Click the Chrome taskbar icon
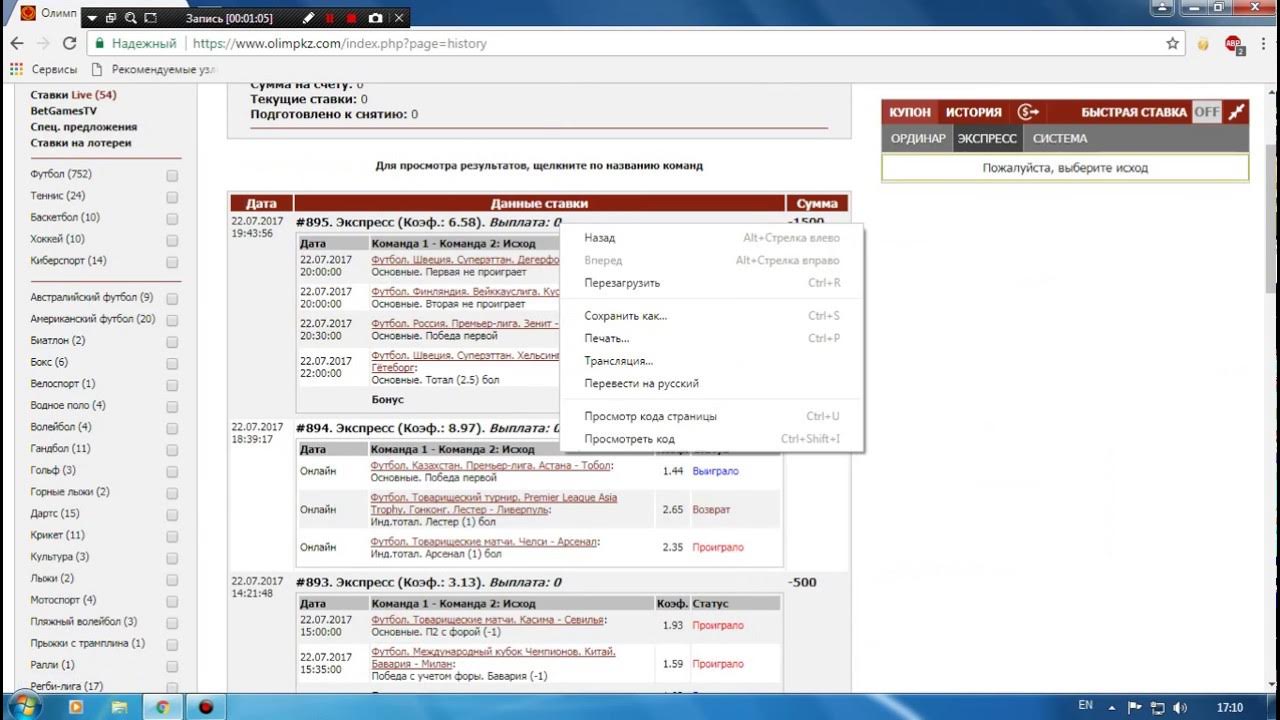This screenshot has width=1280, height=720. click(x=162, y=706)
